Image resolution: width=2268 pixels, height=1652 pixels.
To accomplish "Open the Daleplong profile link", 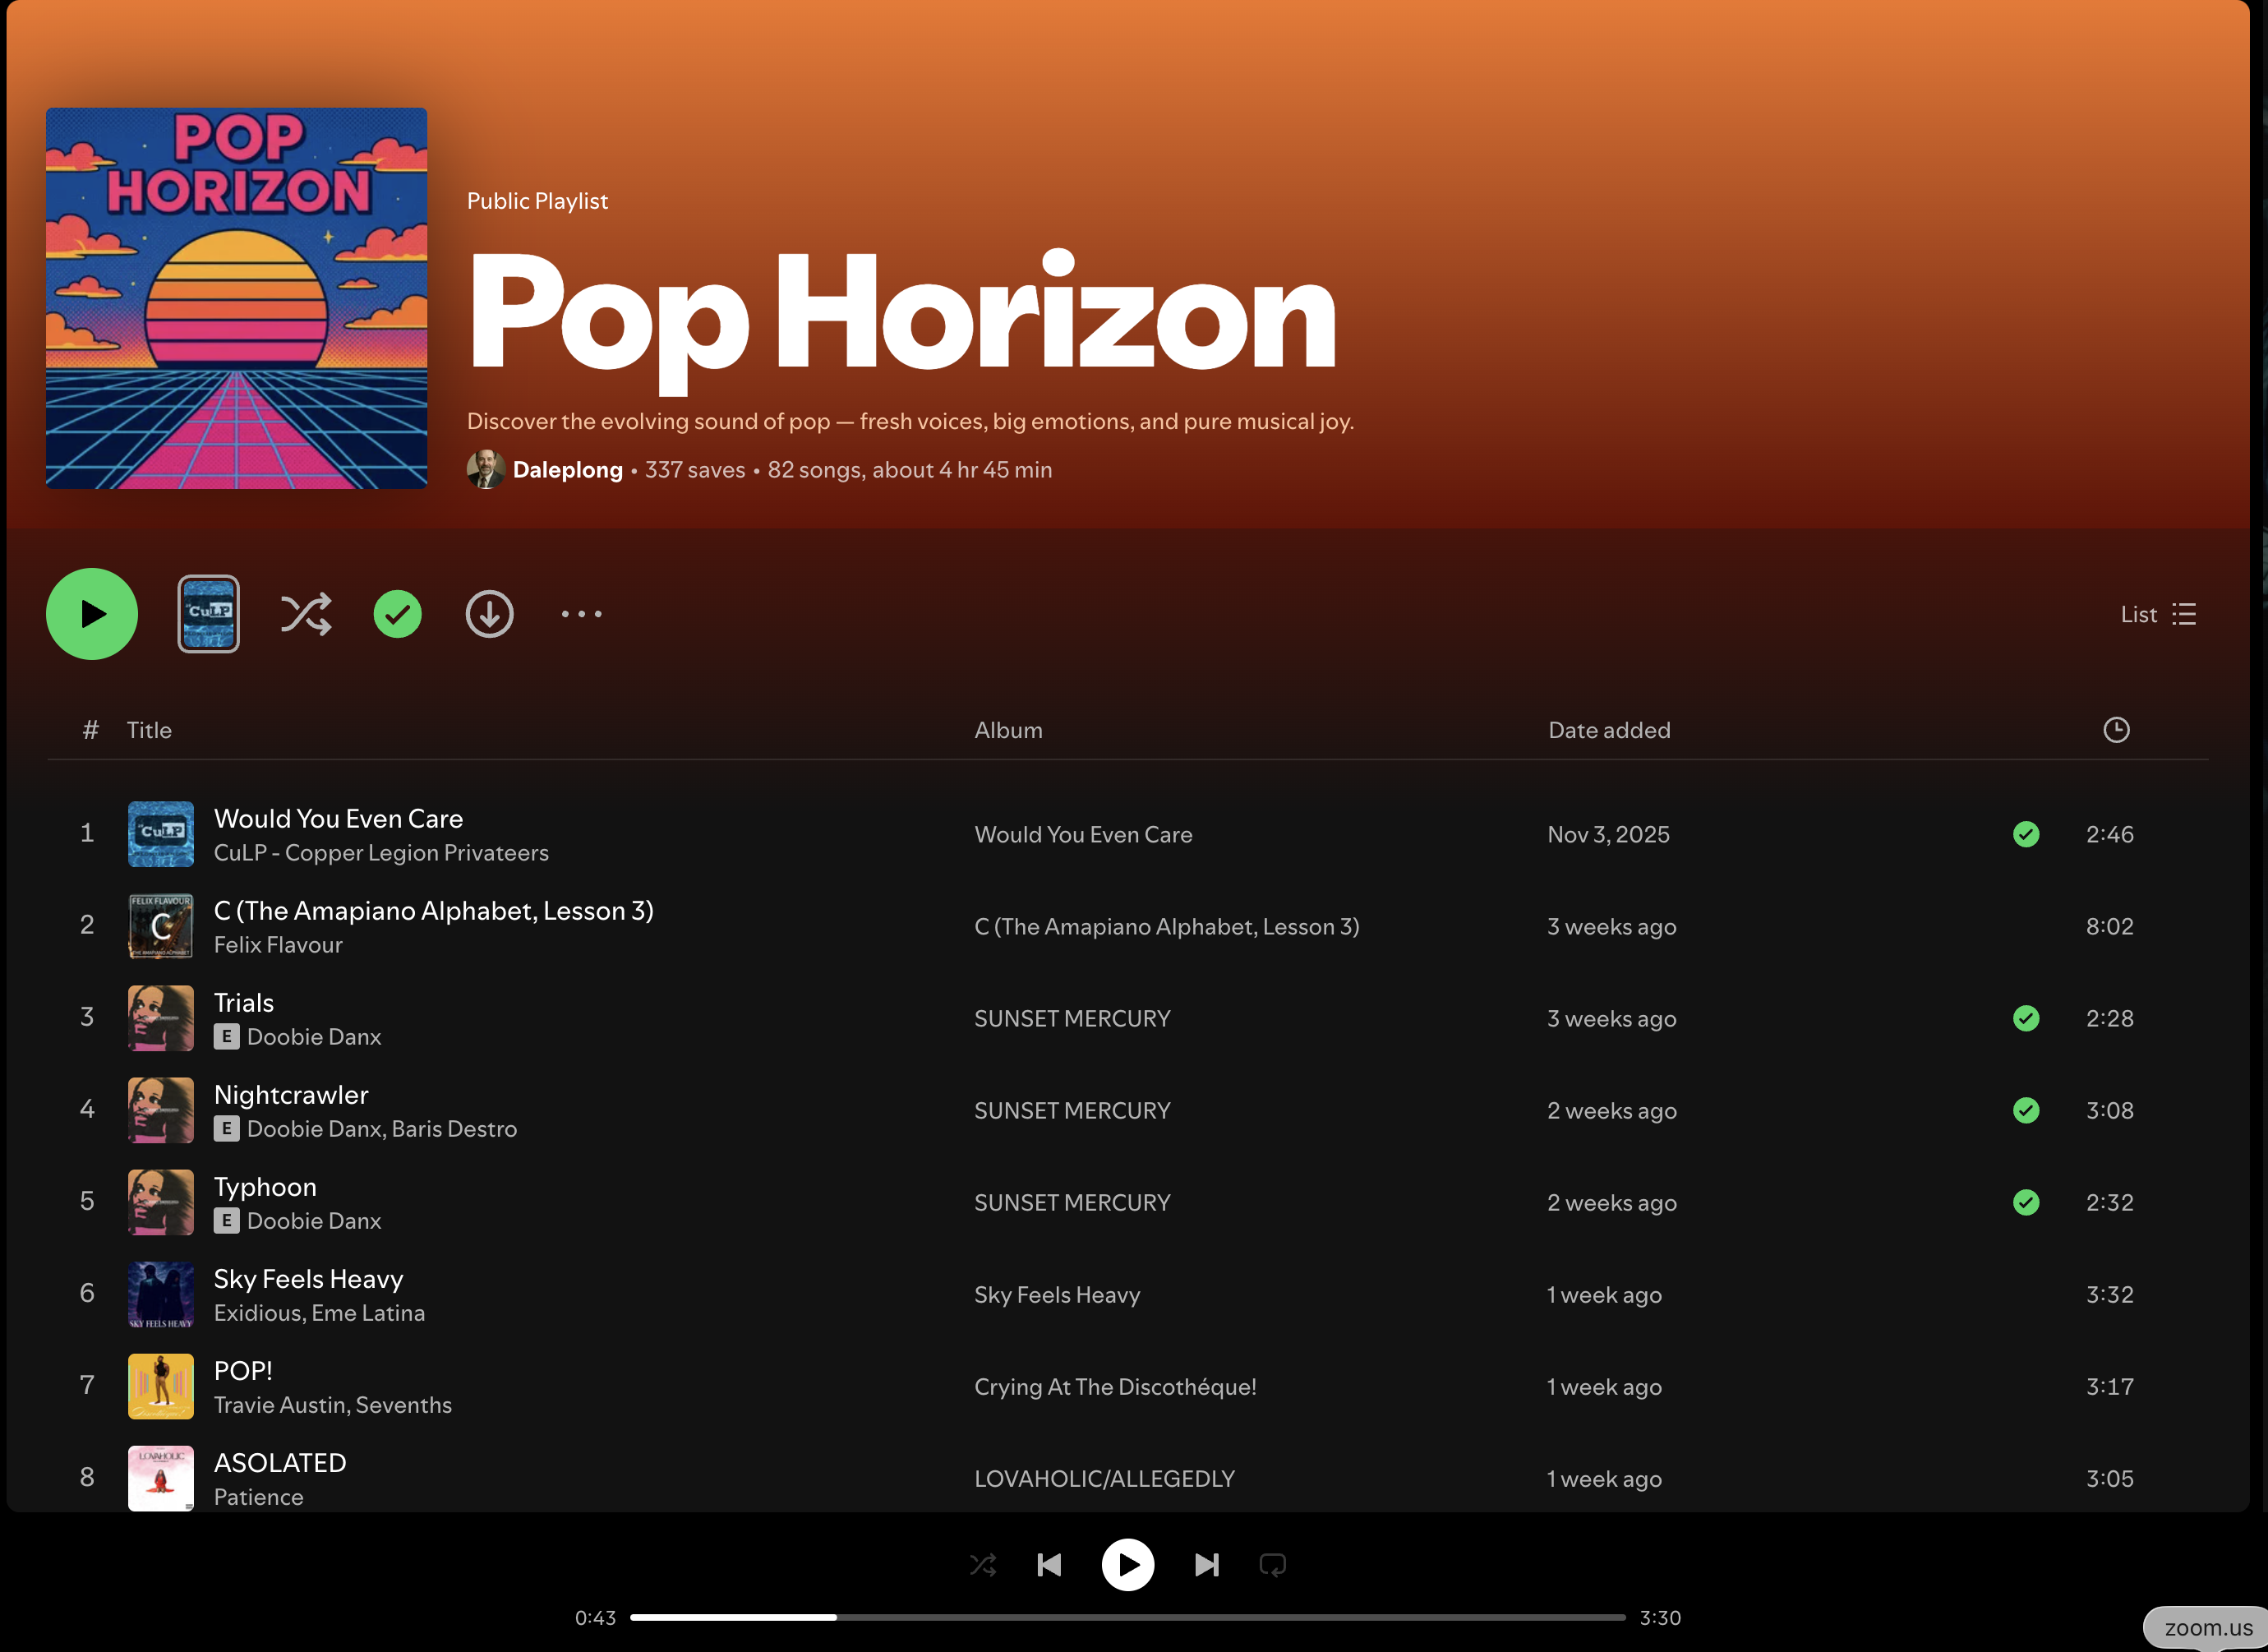I will pyautogui.click(x=567, y=469).
